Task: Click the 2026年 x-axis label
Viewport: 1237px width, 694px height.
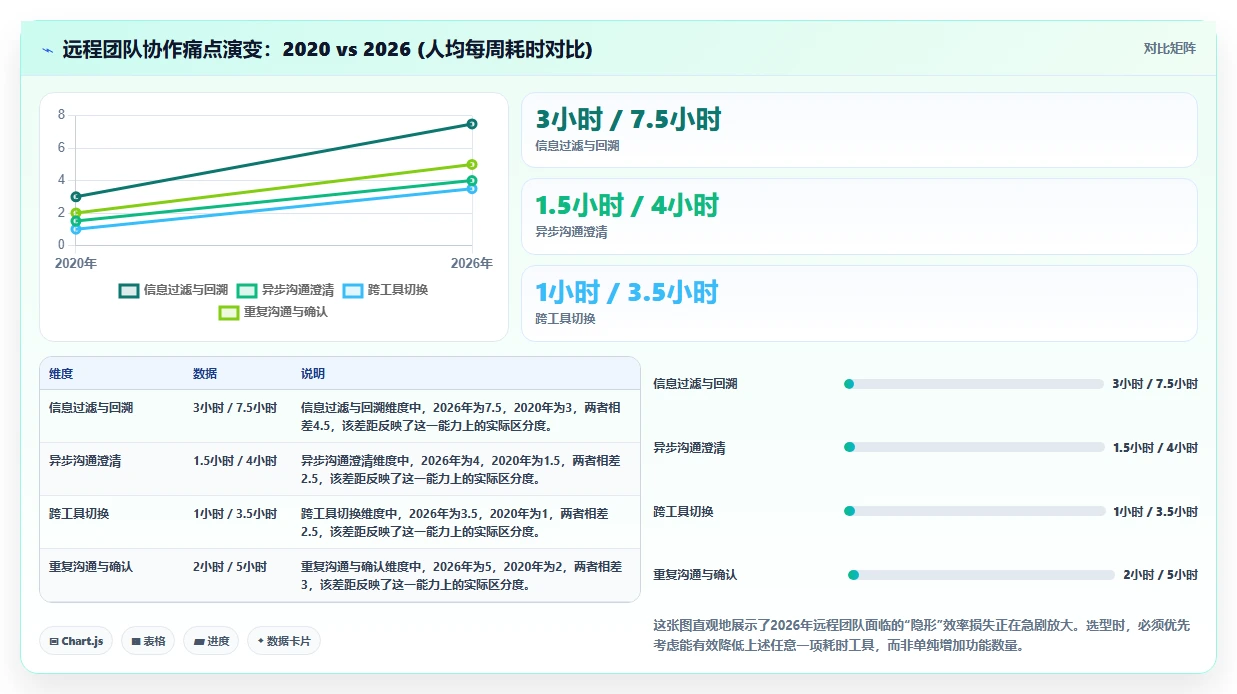Action: click(472, 264)
